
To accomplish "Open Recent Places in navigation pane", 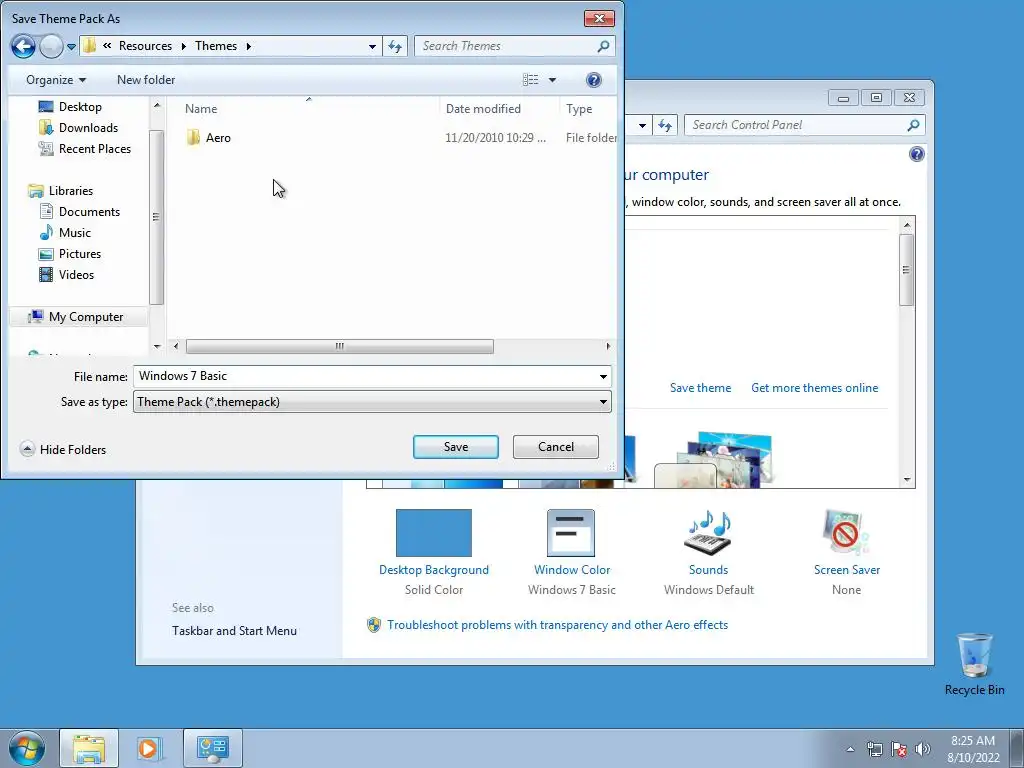I will (95, 148).
